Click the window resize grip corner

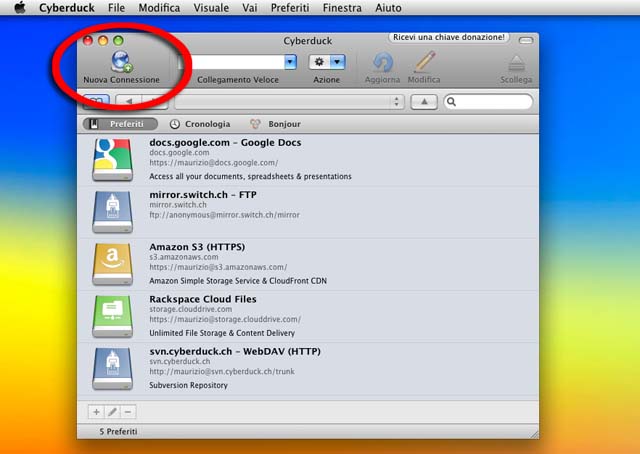(x=534, y=434)
